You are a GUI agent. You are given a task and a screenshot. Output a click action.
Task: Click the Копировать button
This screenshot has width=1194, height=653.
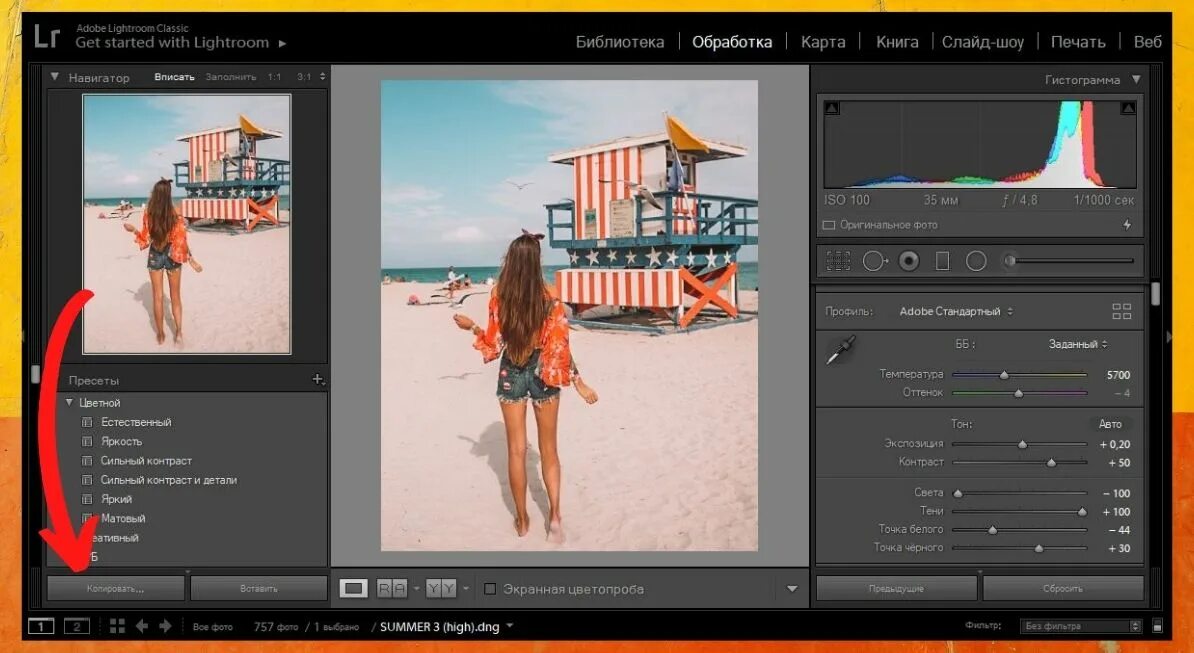click(x=116, y=588)
